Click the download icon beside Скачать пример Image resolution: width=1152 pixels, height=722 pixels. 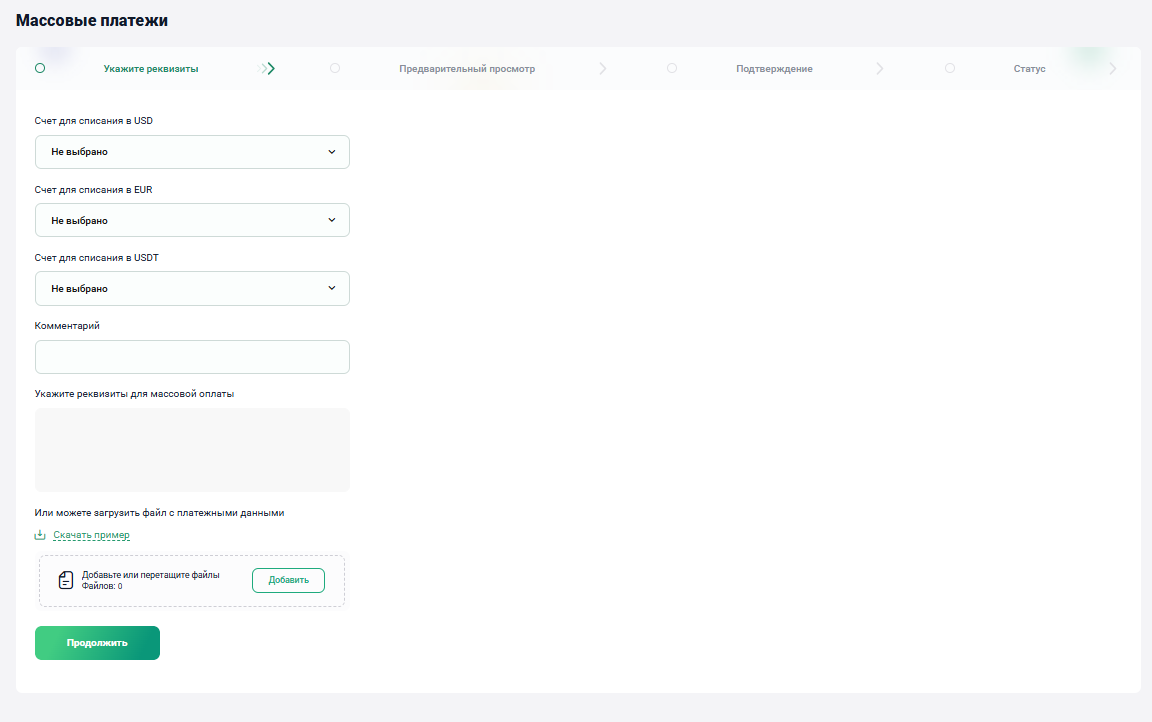(x=40, y=535)
